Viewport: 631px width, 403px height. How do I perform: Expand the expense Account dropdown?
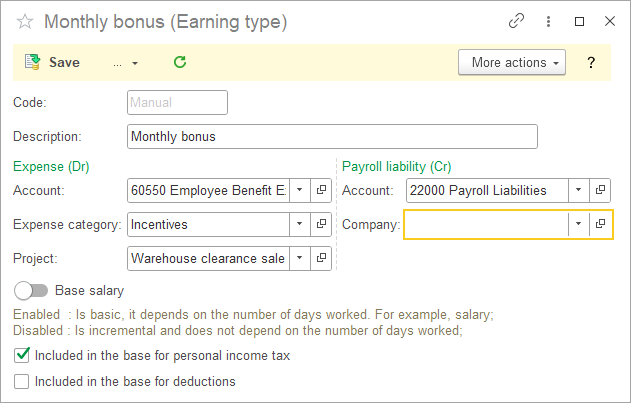(x=300, y=190)
